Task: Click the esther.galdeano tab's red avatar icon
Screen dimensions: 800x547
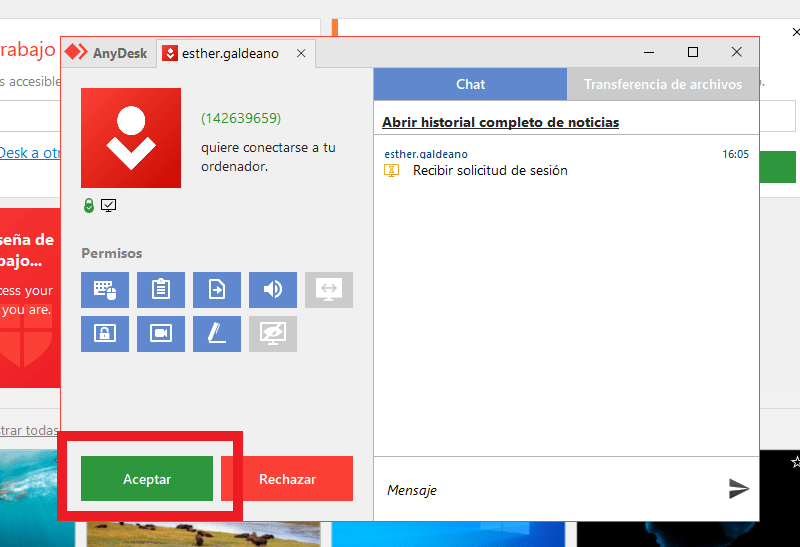Action: [x=170, y=53]
